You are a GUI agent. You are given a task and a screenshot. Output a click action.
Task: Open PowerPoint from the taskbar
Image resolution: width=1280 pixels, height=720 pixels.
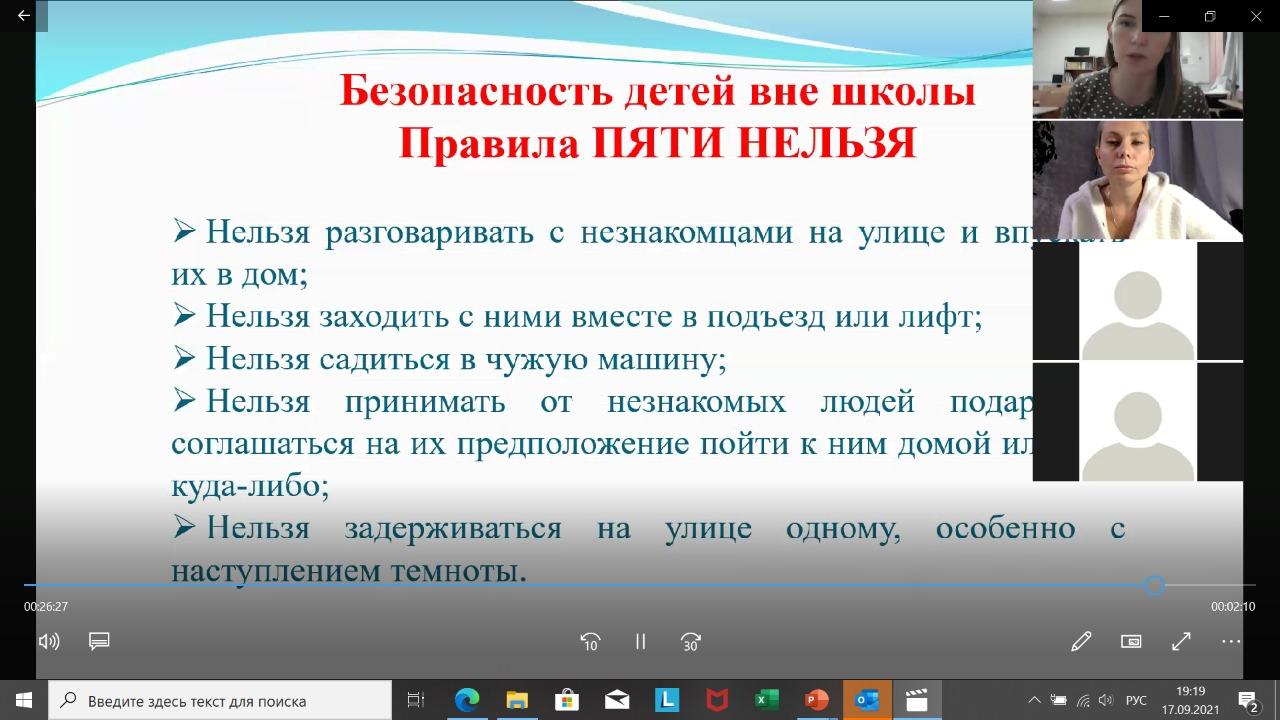pyautogui.click(x=817, y=700)
